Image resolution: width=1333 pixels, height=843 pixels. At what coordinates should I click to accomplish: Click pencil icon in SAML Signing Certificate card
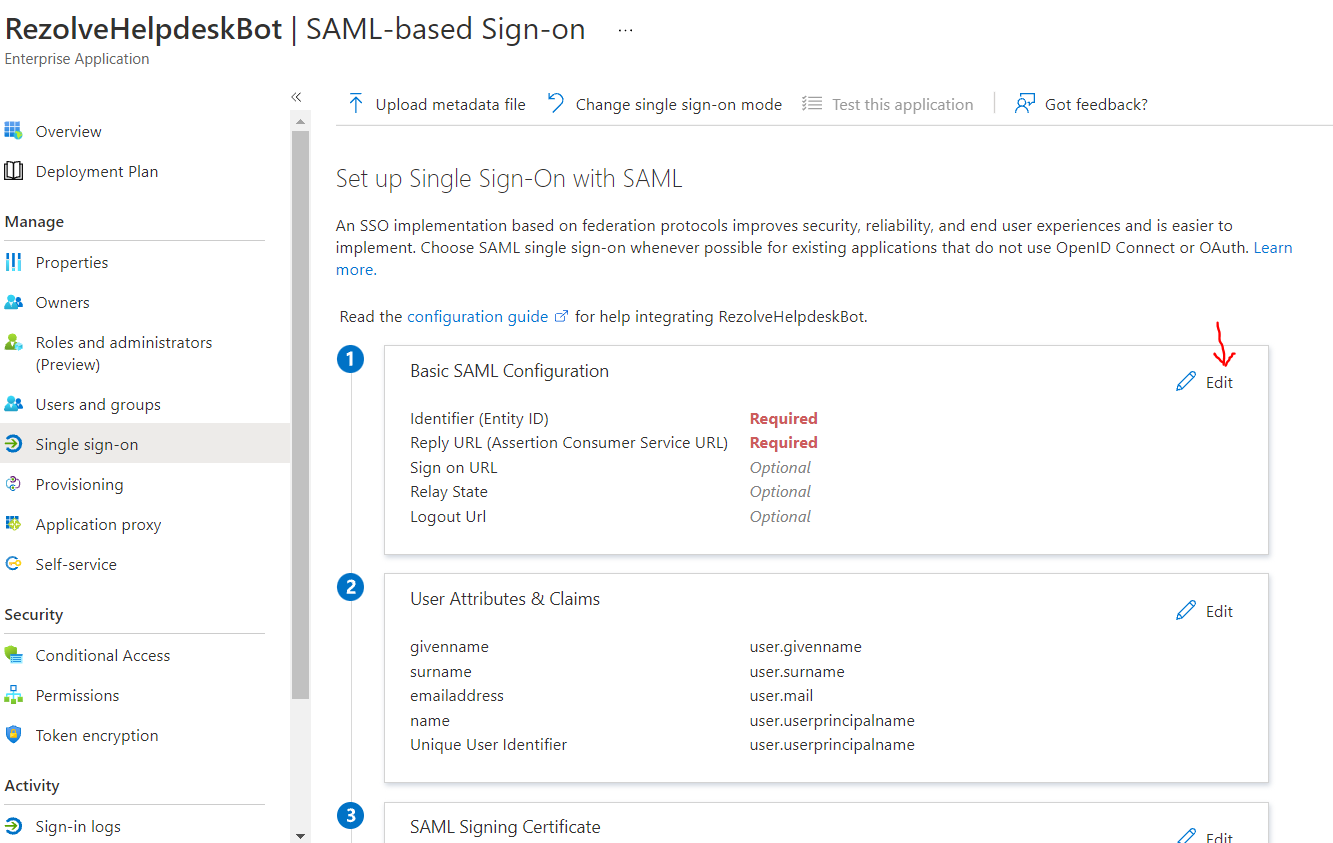tap(1186, 837)
